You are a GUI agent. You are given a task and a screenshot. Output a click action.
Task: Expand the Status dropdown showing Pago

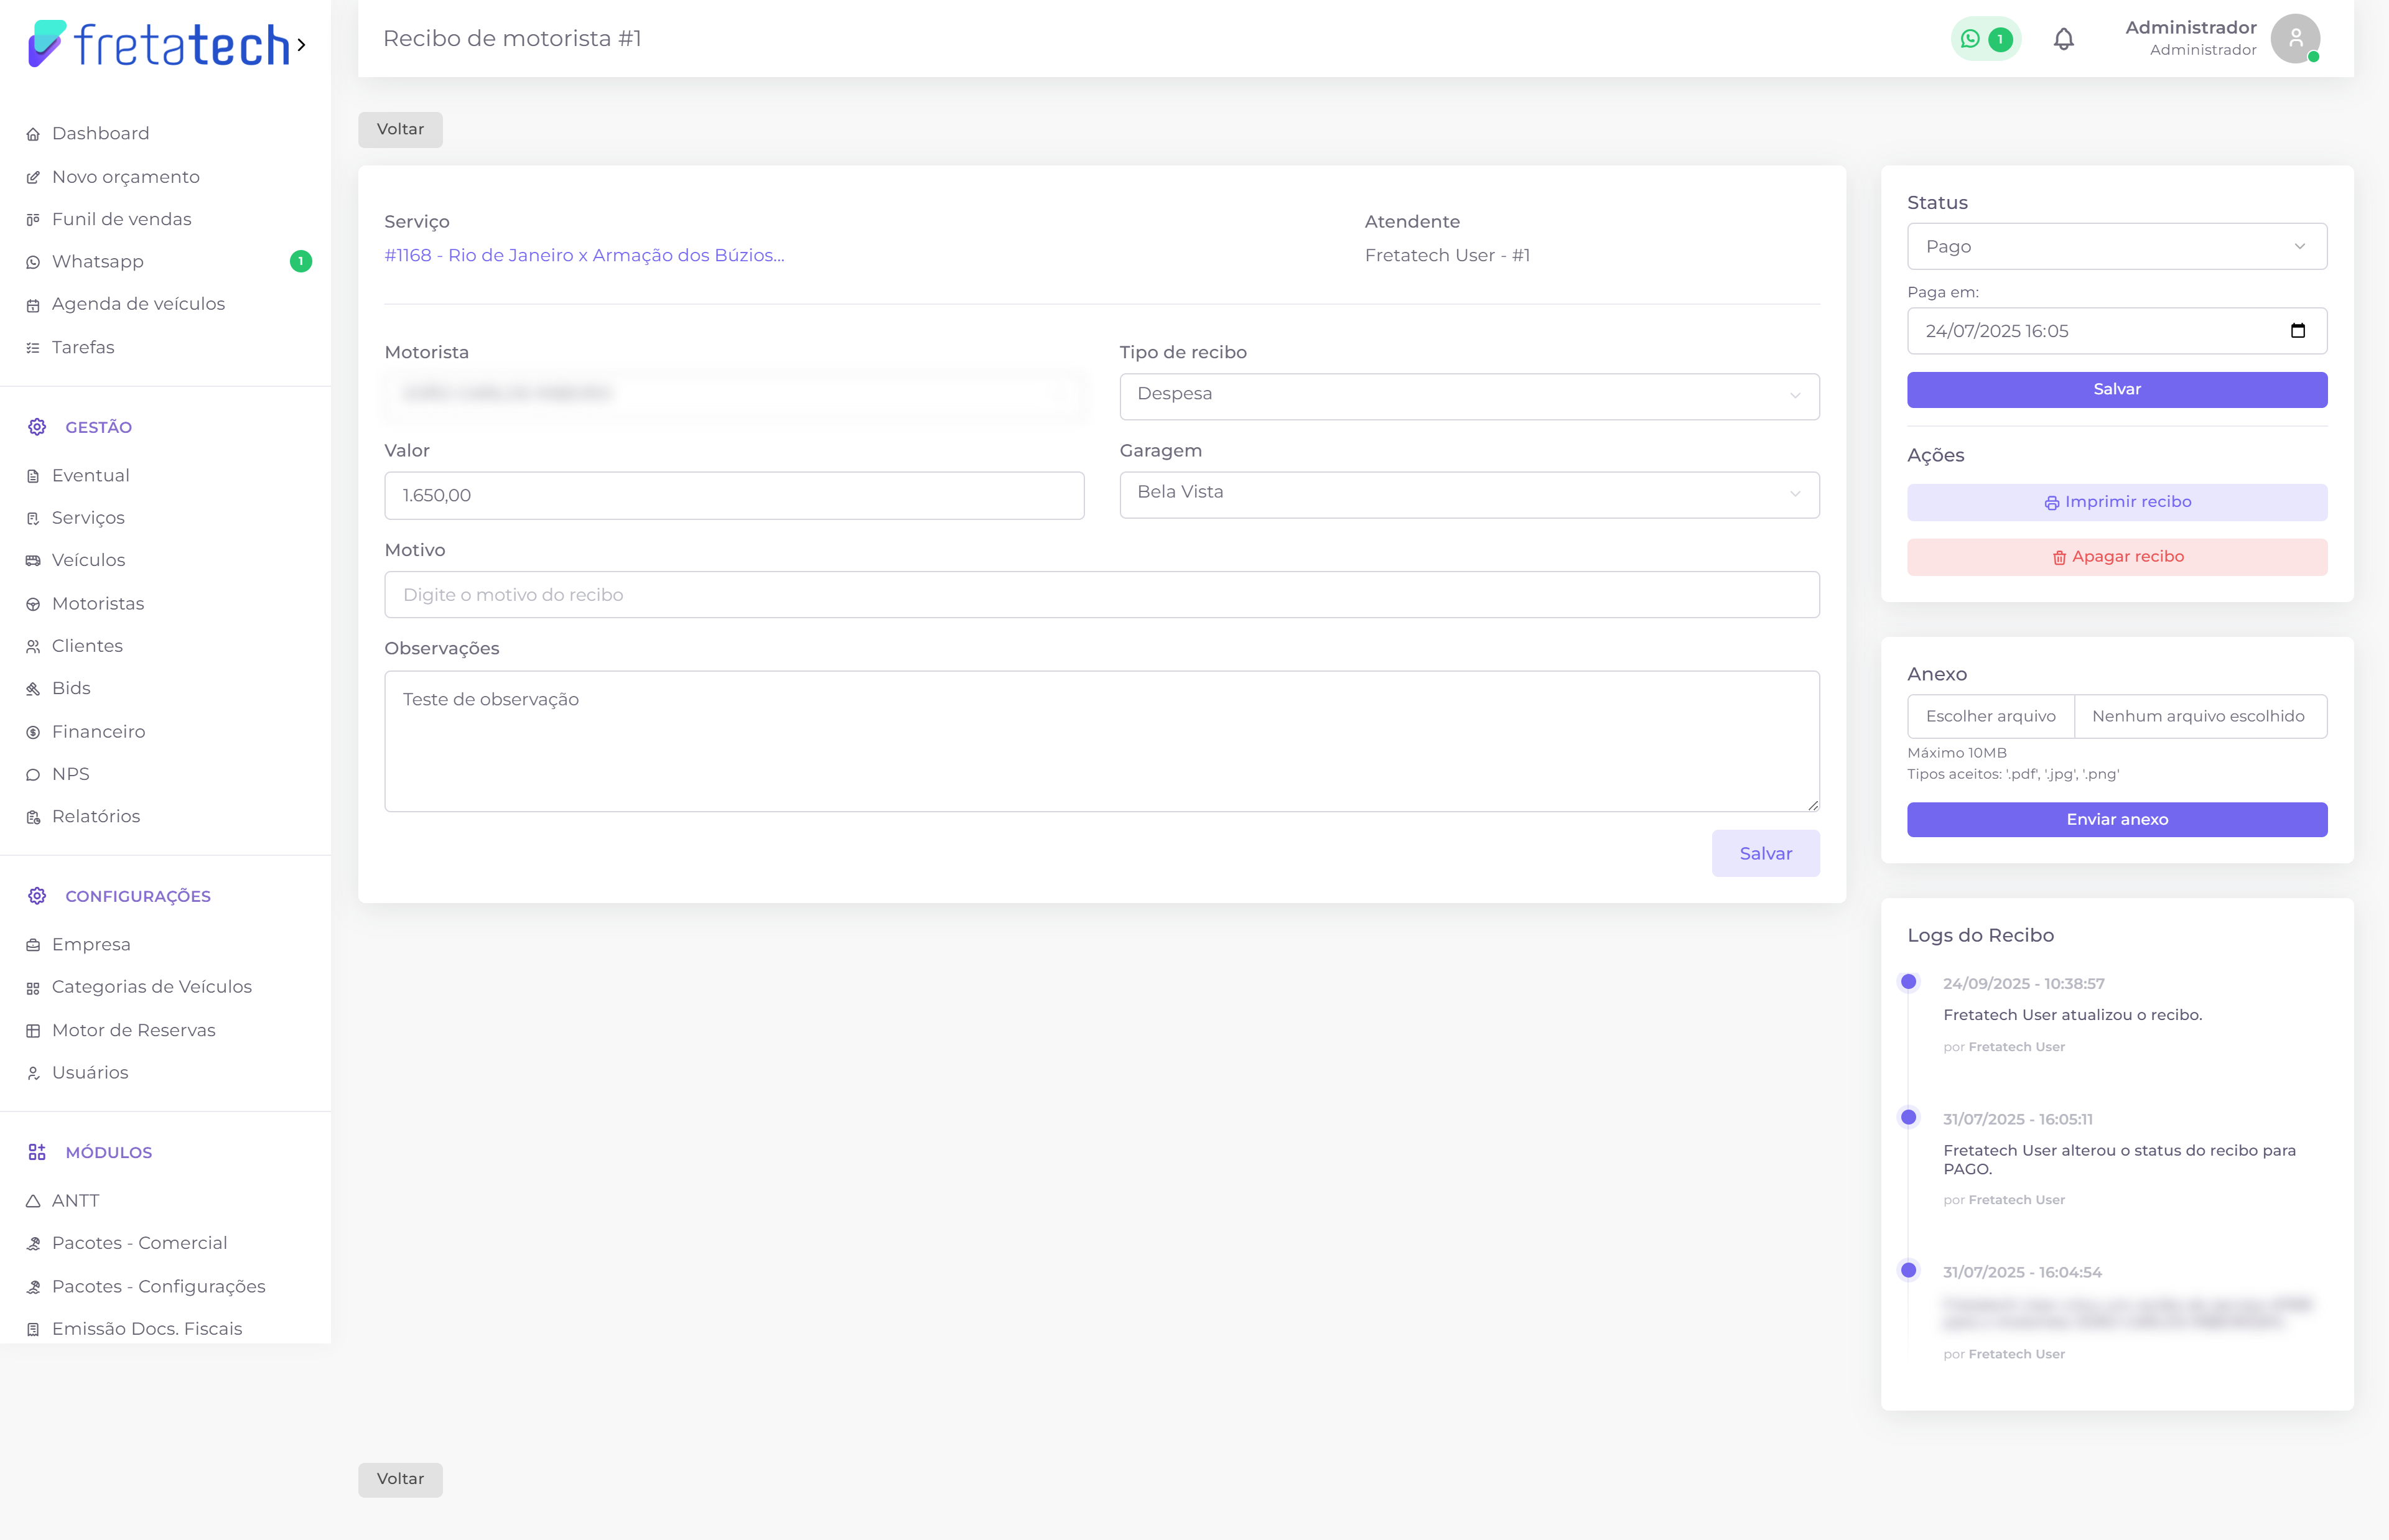pos(2117,246)
